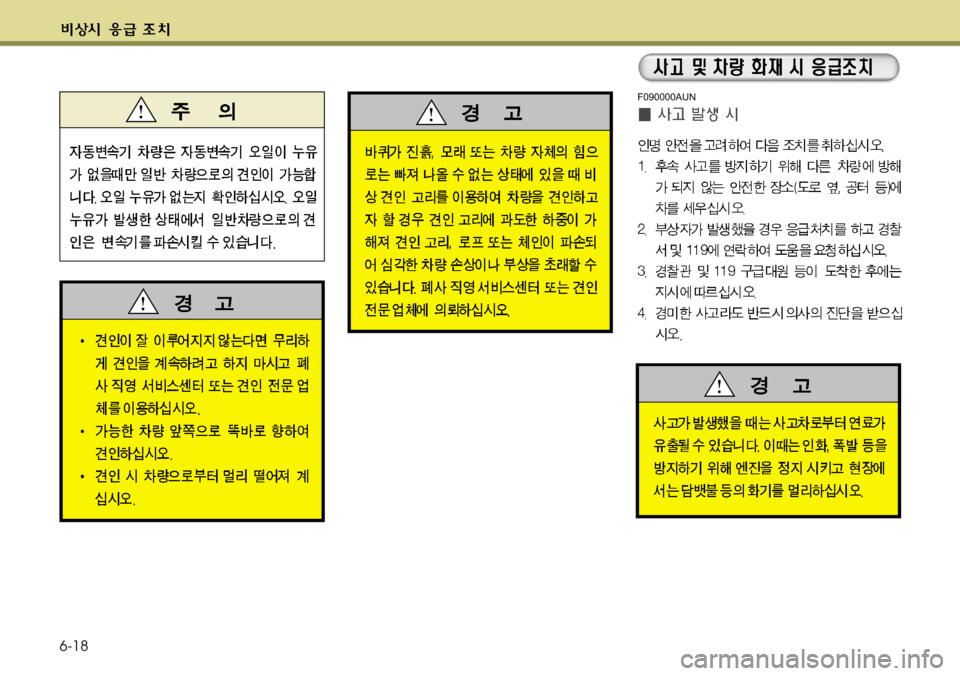Screen dimensions: 960x676
Task: Click list item 3 starting 경찰관 및 119
Action: point(770,281)
